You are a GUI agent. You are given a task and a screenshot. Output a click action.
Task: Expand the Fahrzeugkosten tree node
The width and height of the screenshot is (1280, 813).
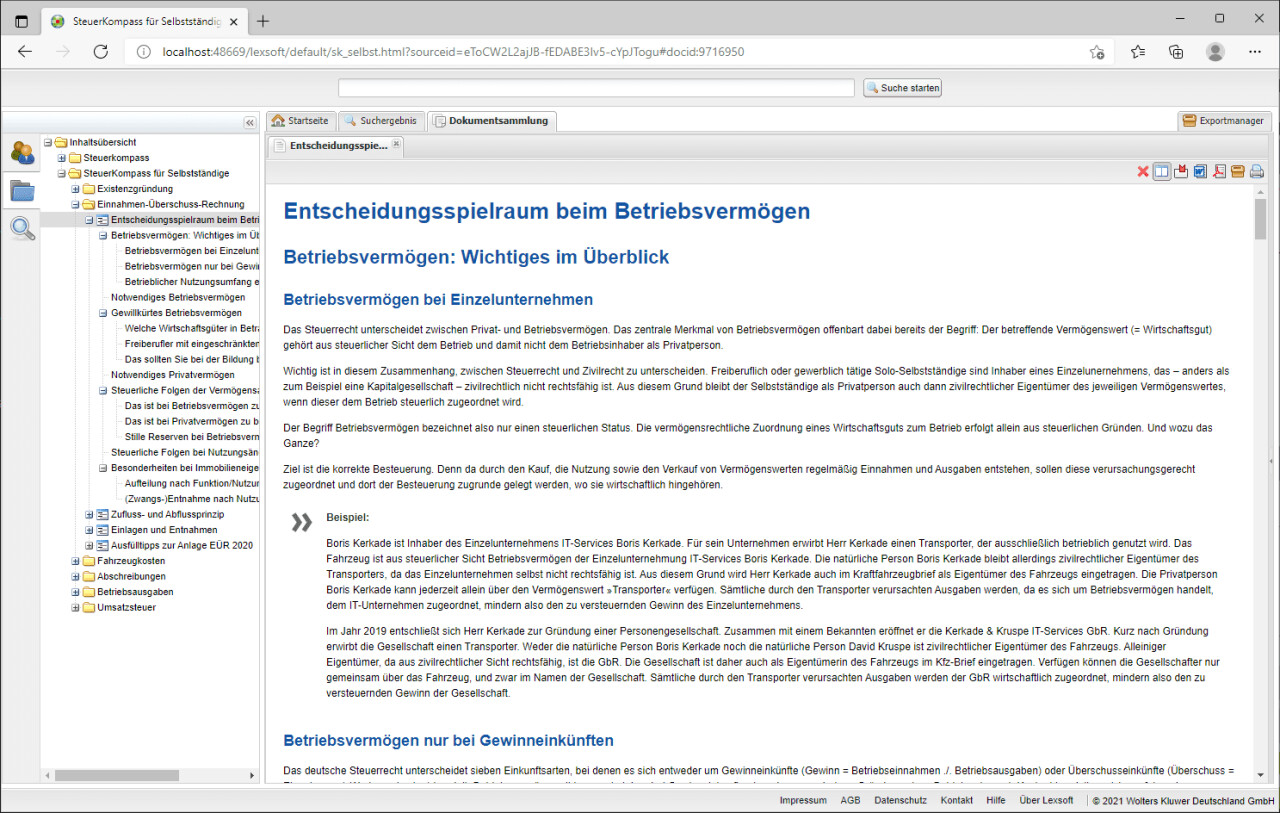(x=75, y=561)
